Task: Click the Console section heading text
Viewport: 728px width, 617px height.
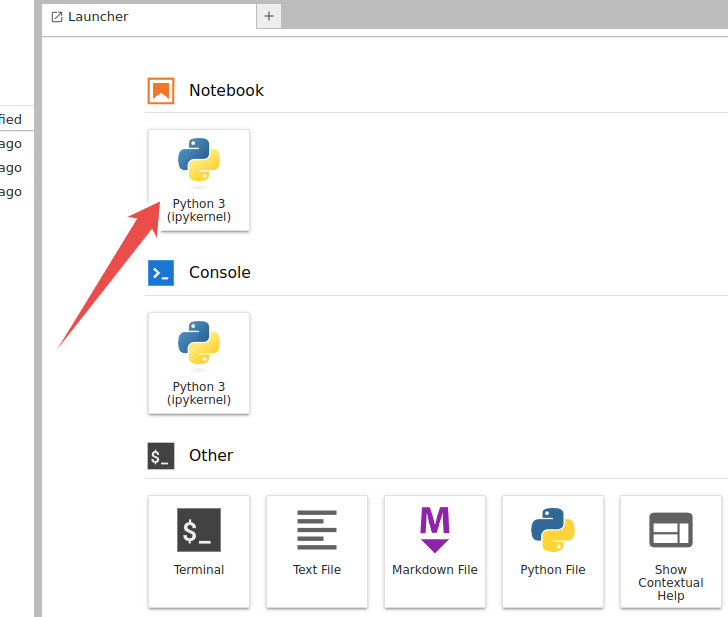Action: click(x=219, y=273)
